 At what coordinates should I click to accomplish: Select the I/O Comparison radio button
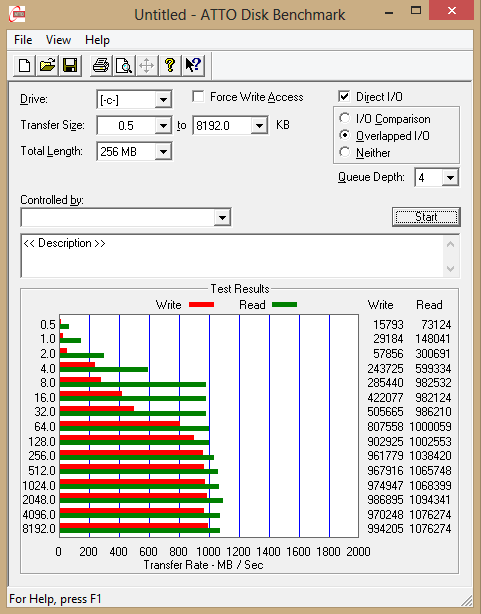345,118
